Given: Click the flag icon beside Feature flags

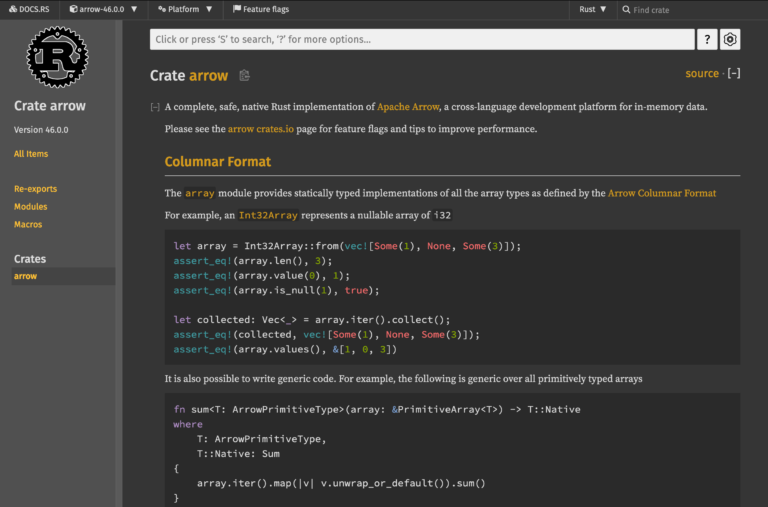Looking at the screenshot, I should tap(237, 9).
